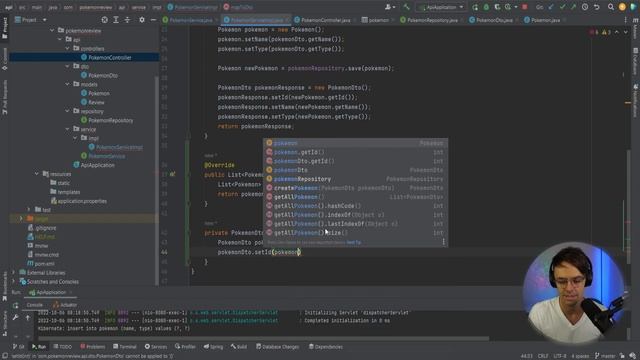
Task: Open the Services tool window
Action: click(156, 347)
